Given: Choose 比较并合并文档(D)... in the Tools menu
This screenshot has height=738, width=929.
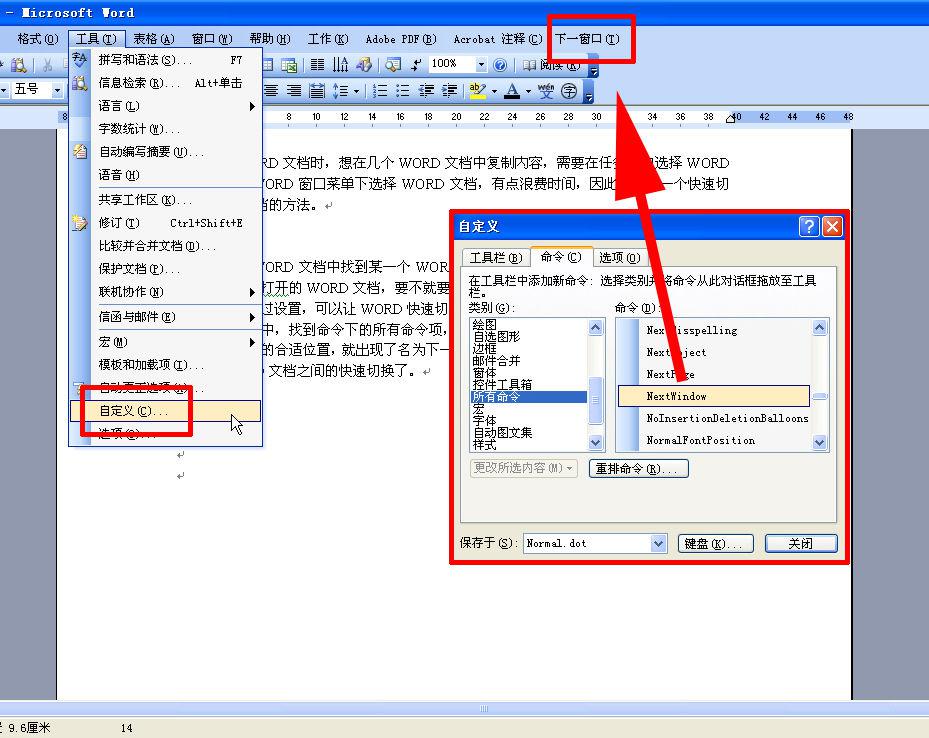Looking at the screenshot, I should 165,246.
